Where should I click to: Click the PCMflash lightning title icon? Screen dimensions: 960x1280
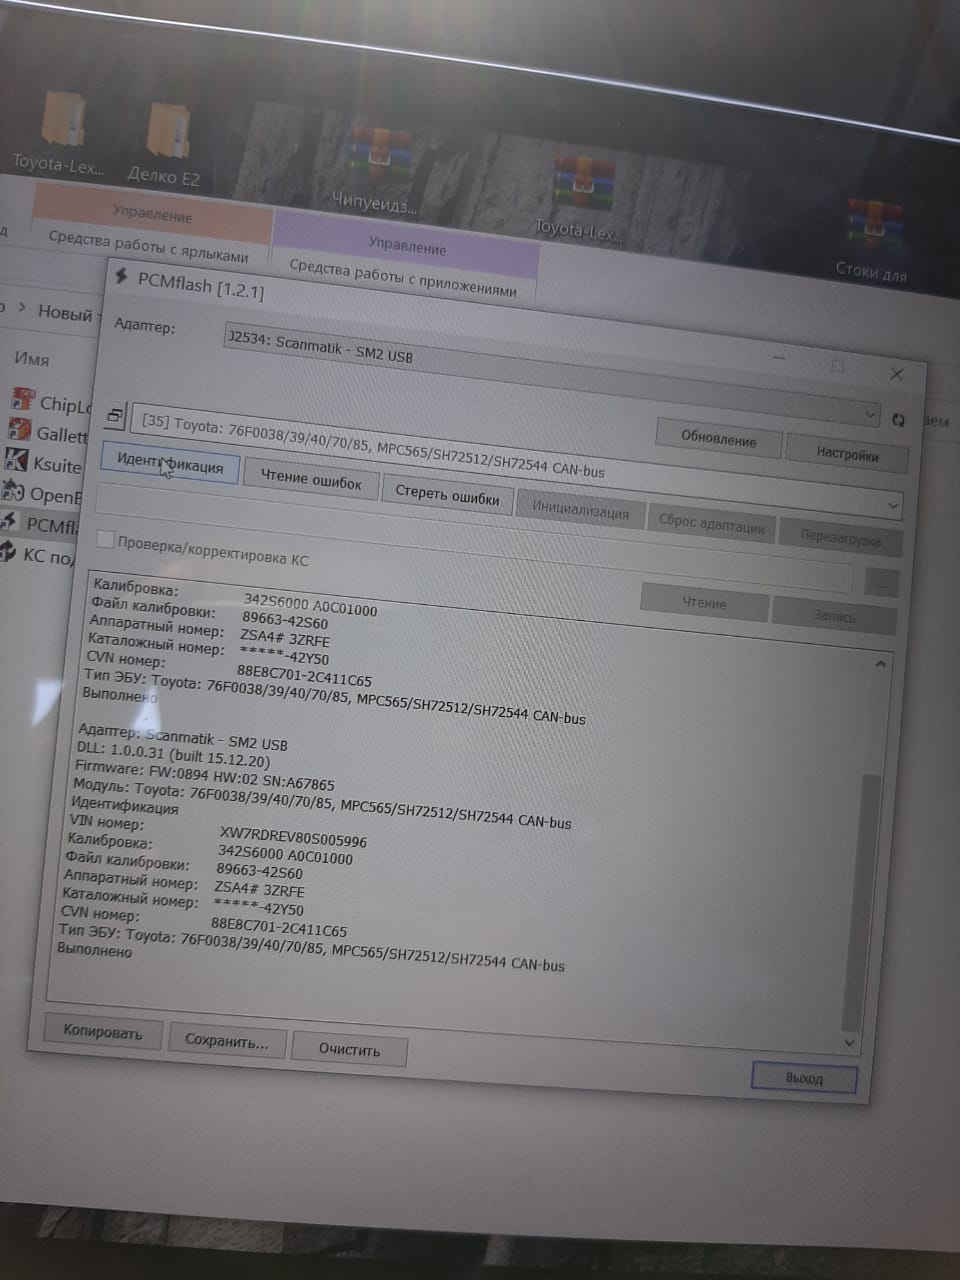tap(121, 276)
